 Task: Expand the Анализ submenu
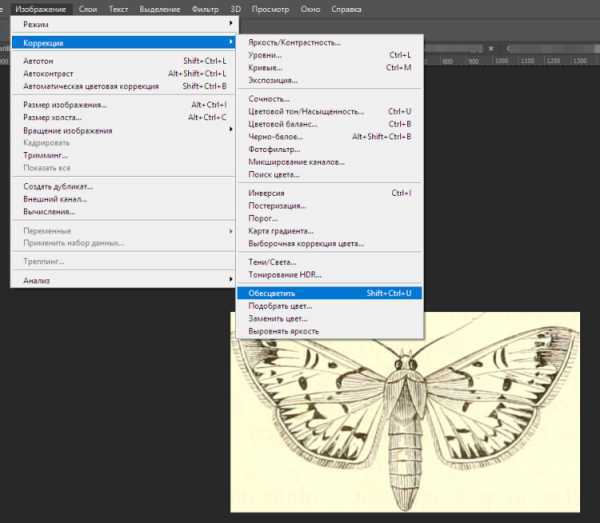coord(123,280)
